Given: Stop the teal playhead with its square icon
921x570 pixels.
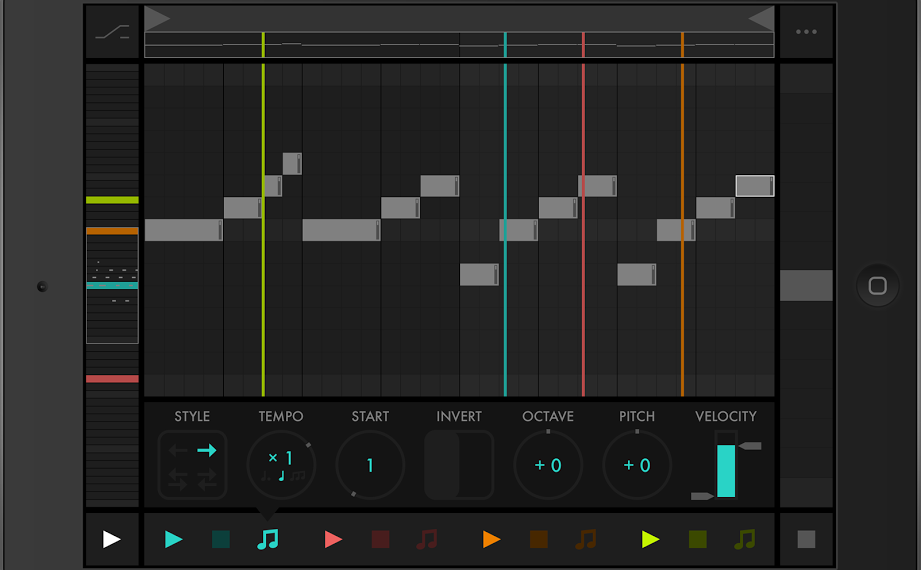Looking at the screenshot, I should [221, 540].
